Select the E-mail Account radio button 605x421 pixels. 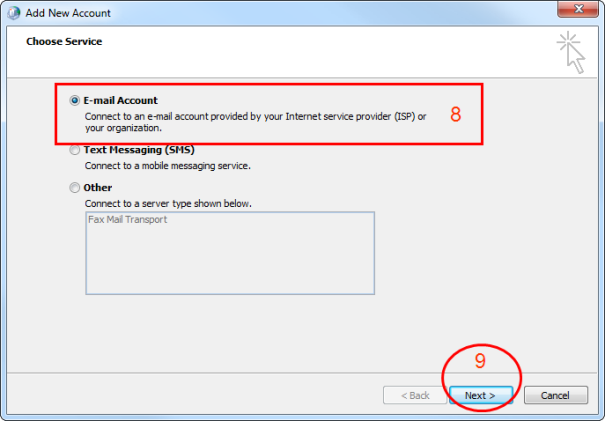click(75, 101)
